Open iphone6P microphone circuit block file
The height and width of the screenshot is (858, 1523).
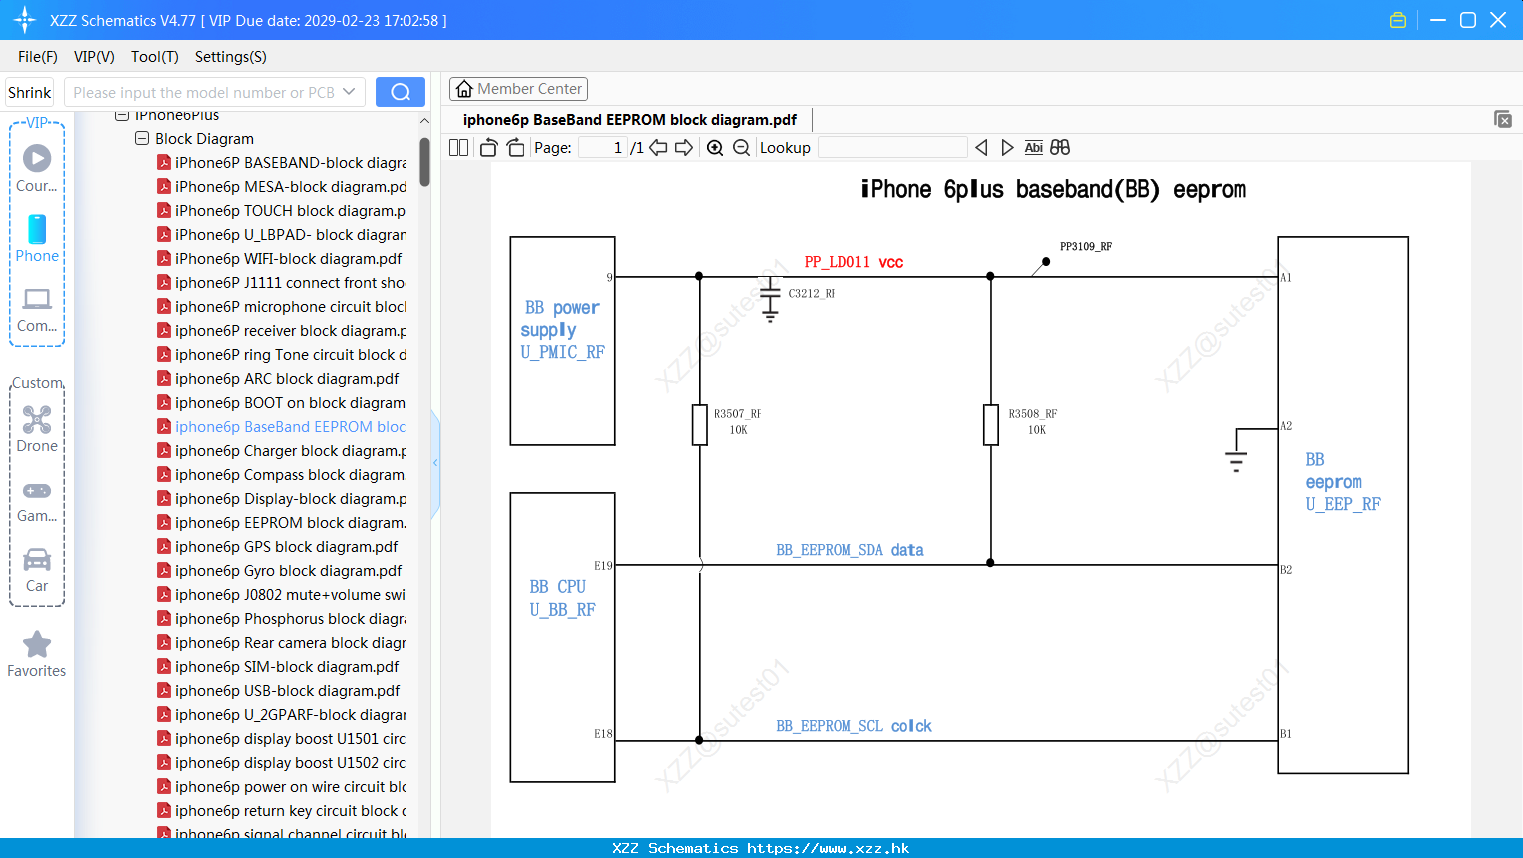click(282, 306)
